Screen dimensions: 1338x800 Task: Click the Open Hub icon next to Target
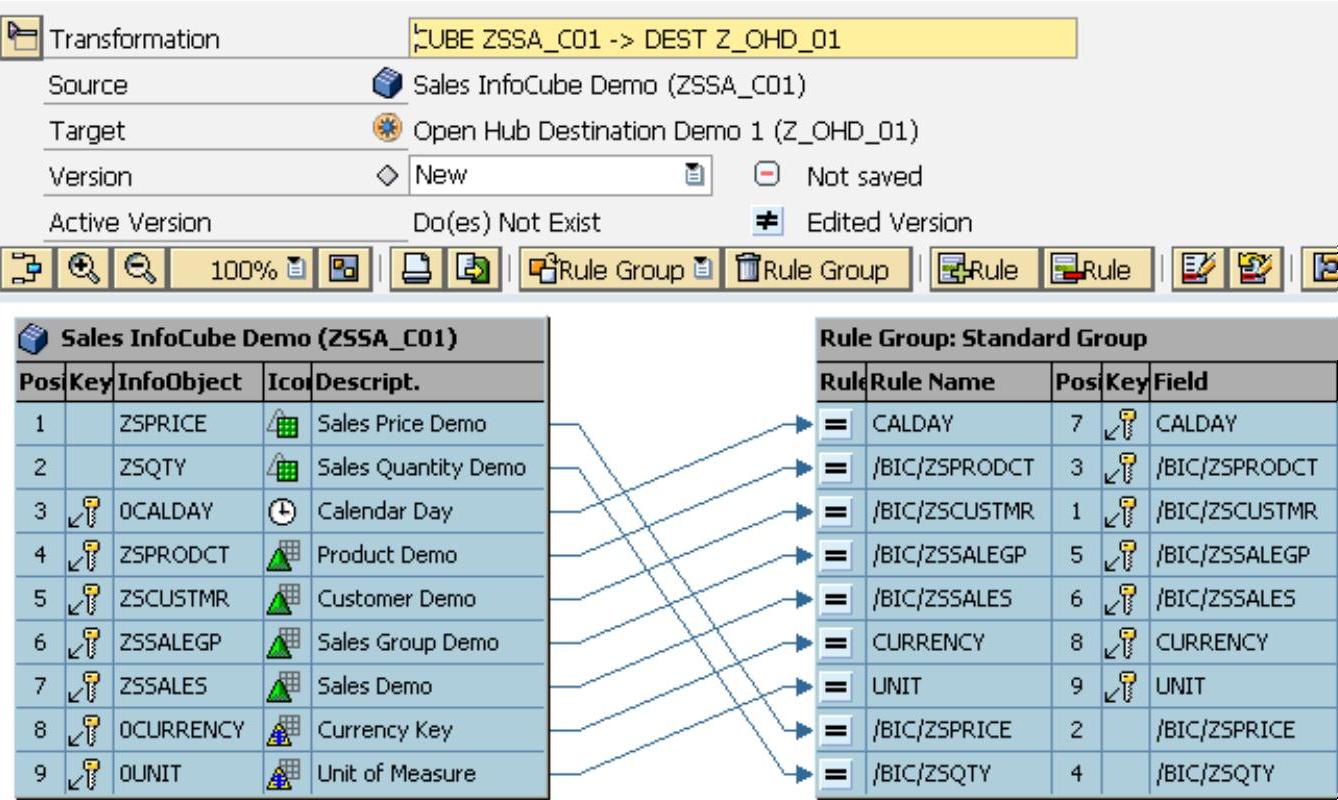(x=387, y=130)
